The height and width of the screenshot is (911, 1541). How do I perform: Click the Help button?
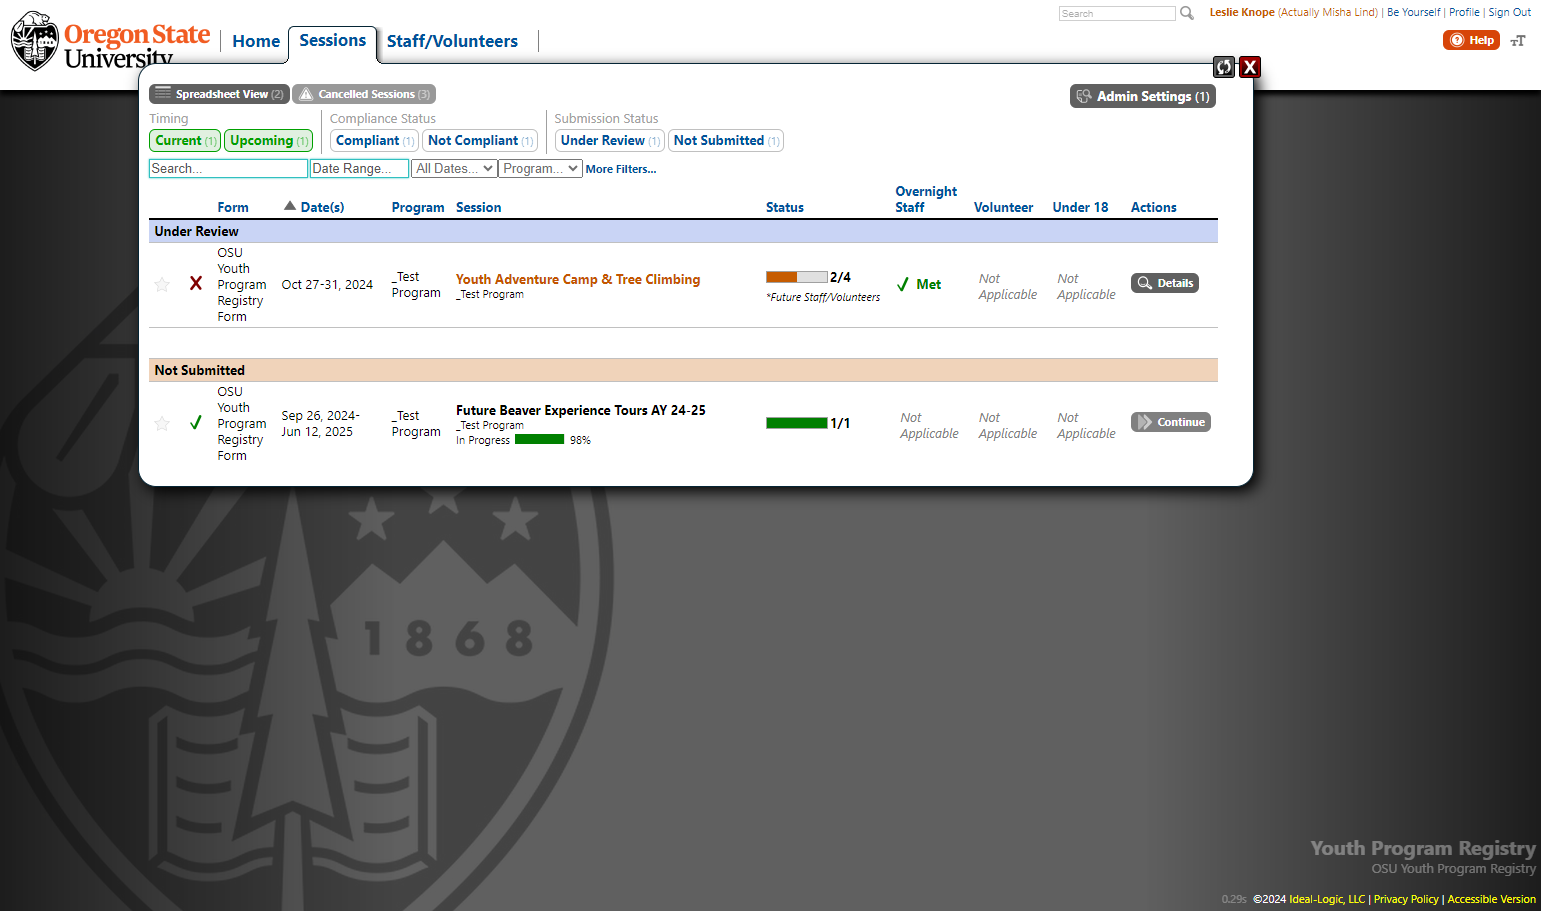coord(1471,40)
